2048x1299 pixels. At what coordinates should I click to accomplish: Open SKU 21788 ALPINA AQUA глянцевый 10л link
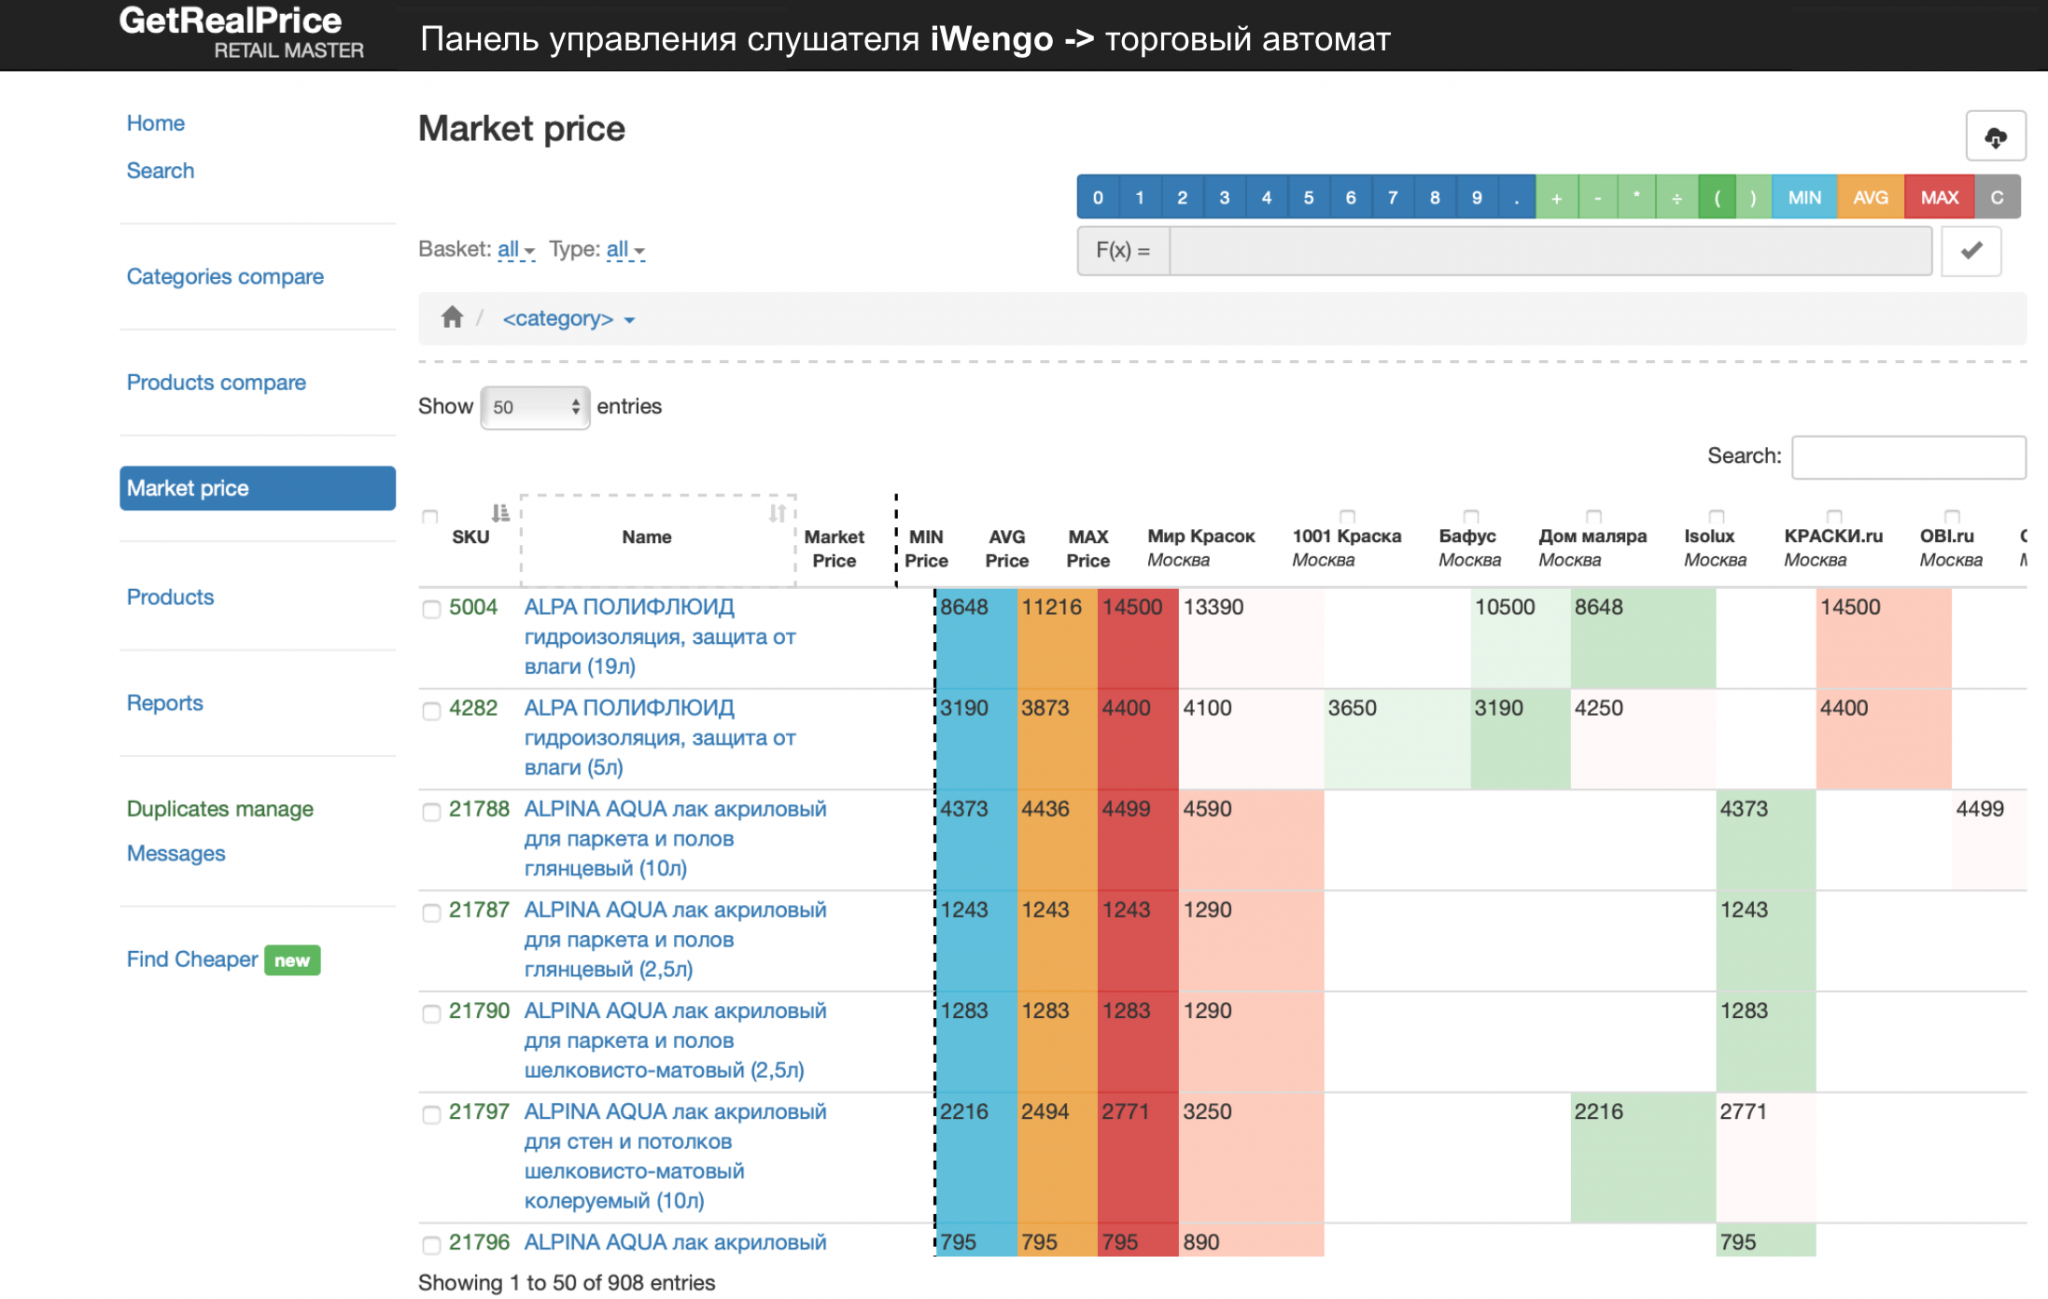click(675, 838)
